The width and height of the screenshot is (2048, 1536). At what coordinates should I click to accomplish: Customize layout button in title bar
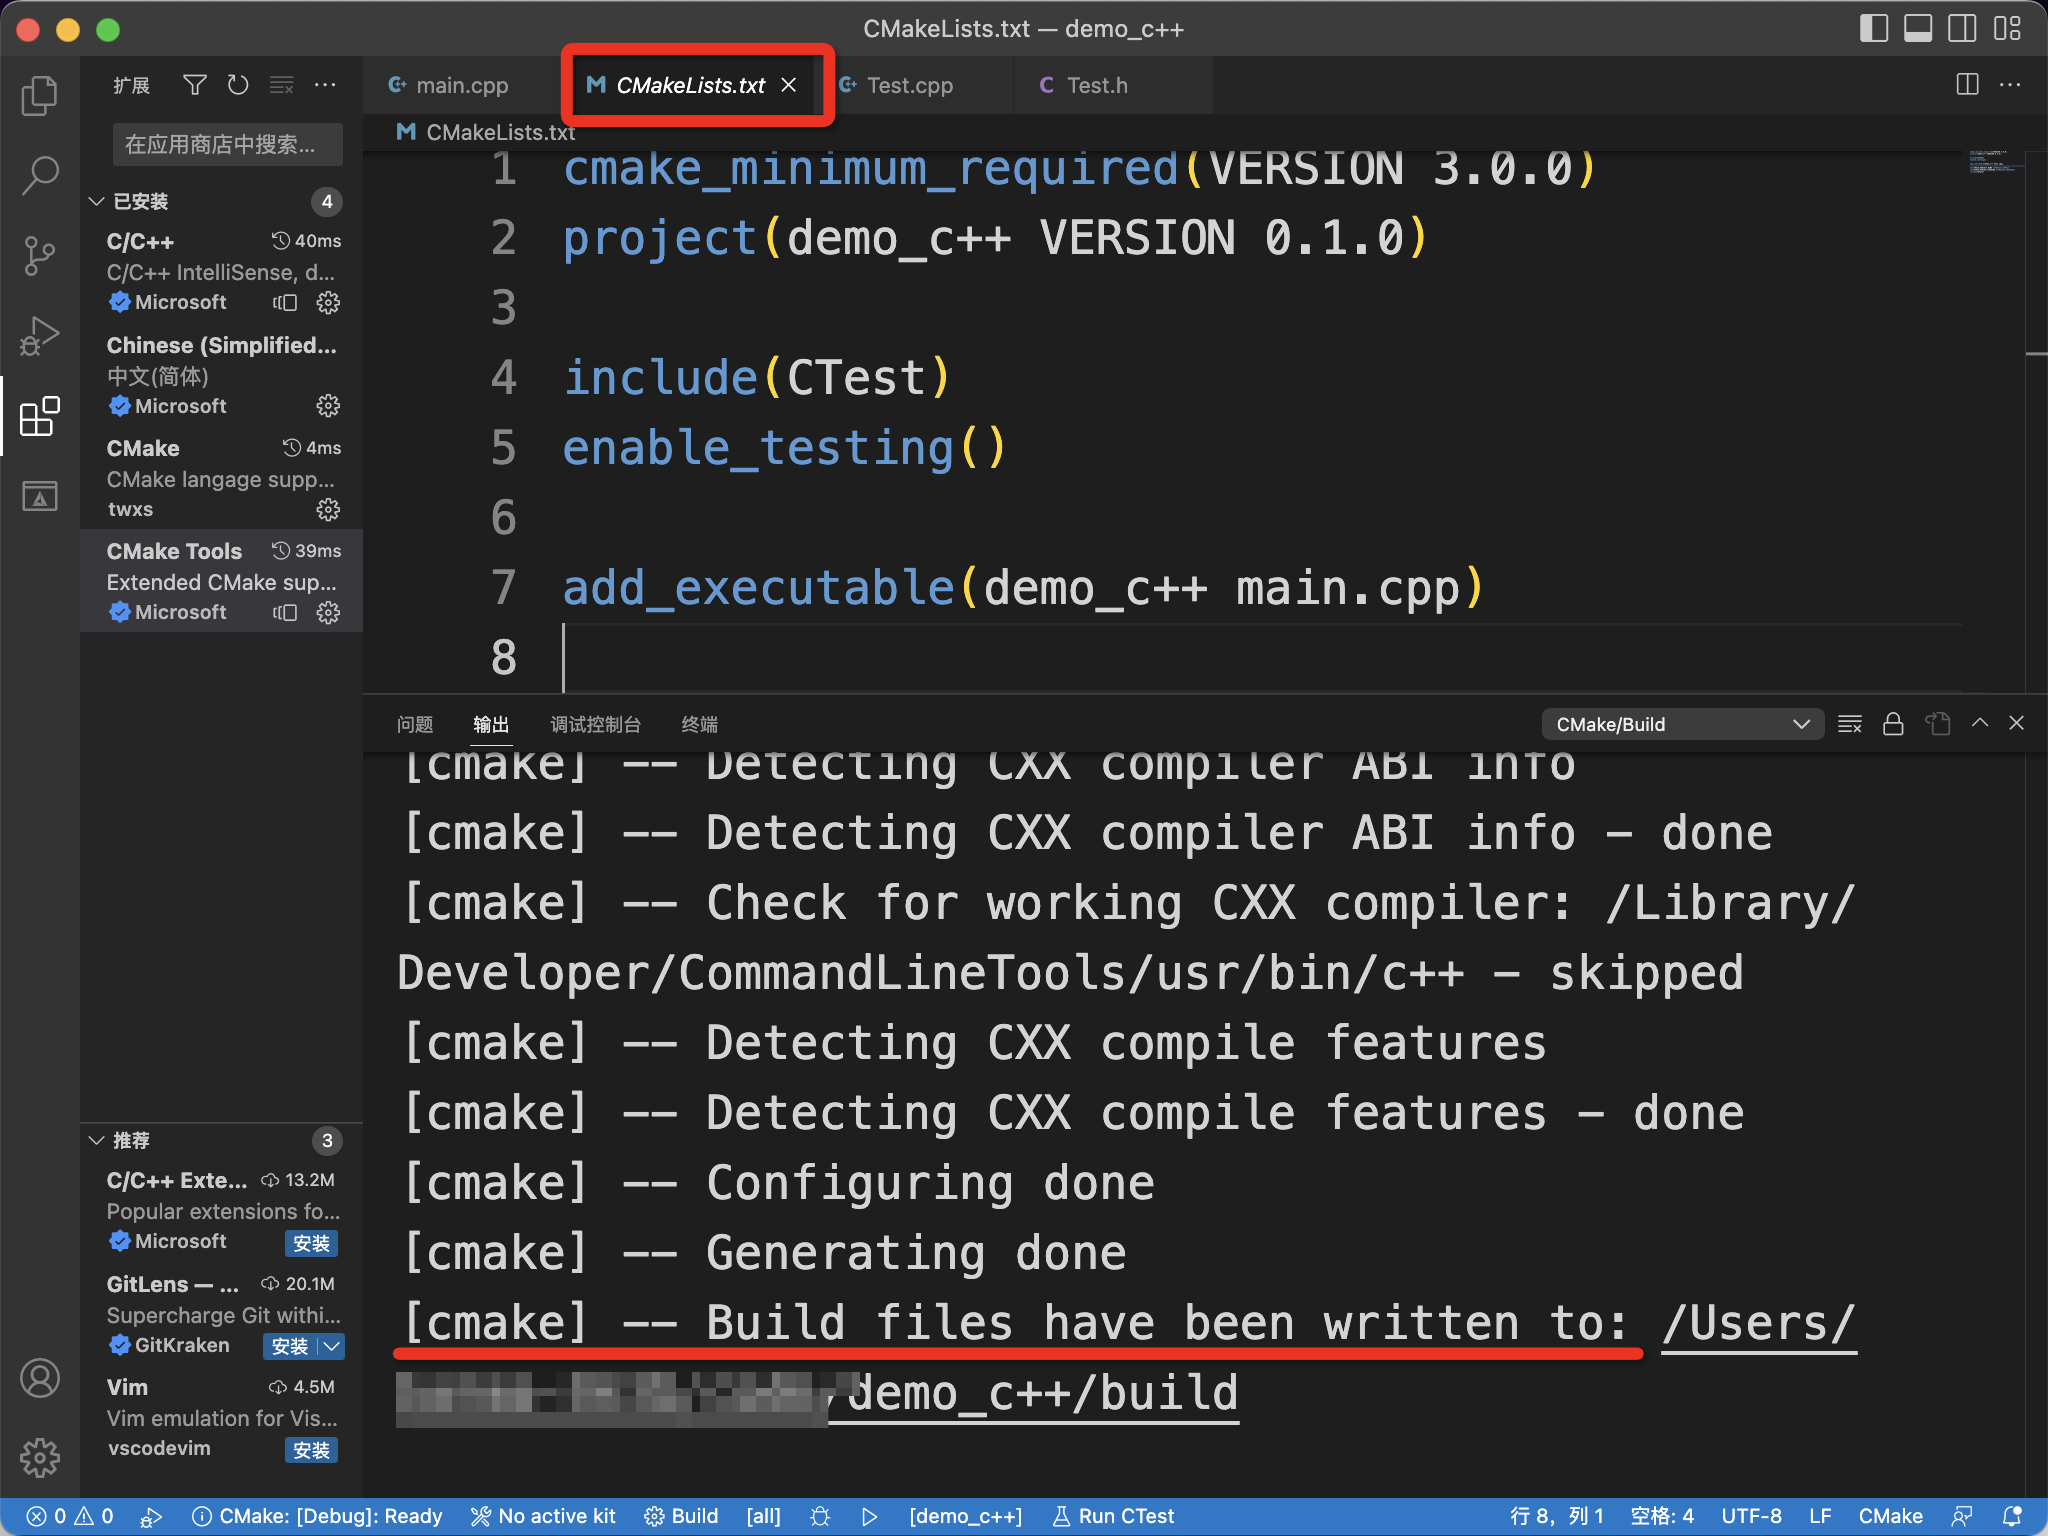pyautogui.click(x=2007, y=28)
